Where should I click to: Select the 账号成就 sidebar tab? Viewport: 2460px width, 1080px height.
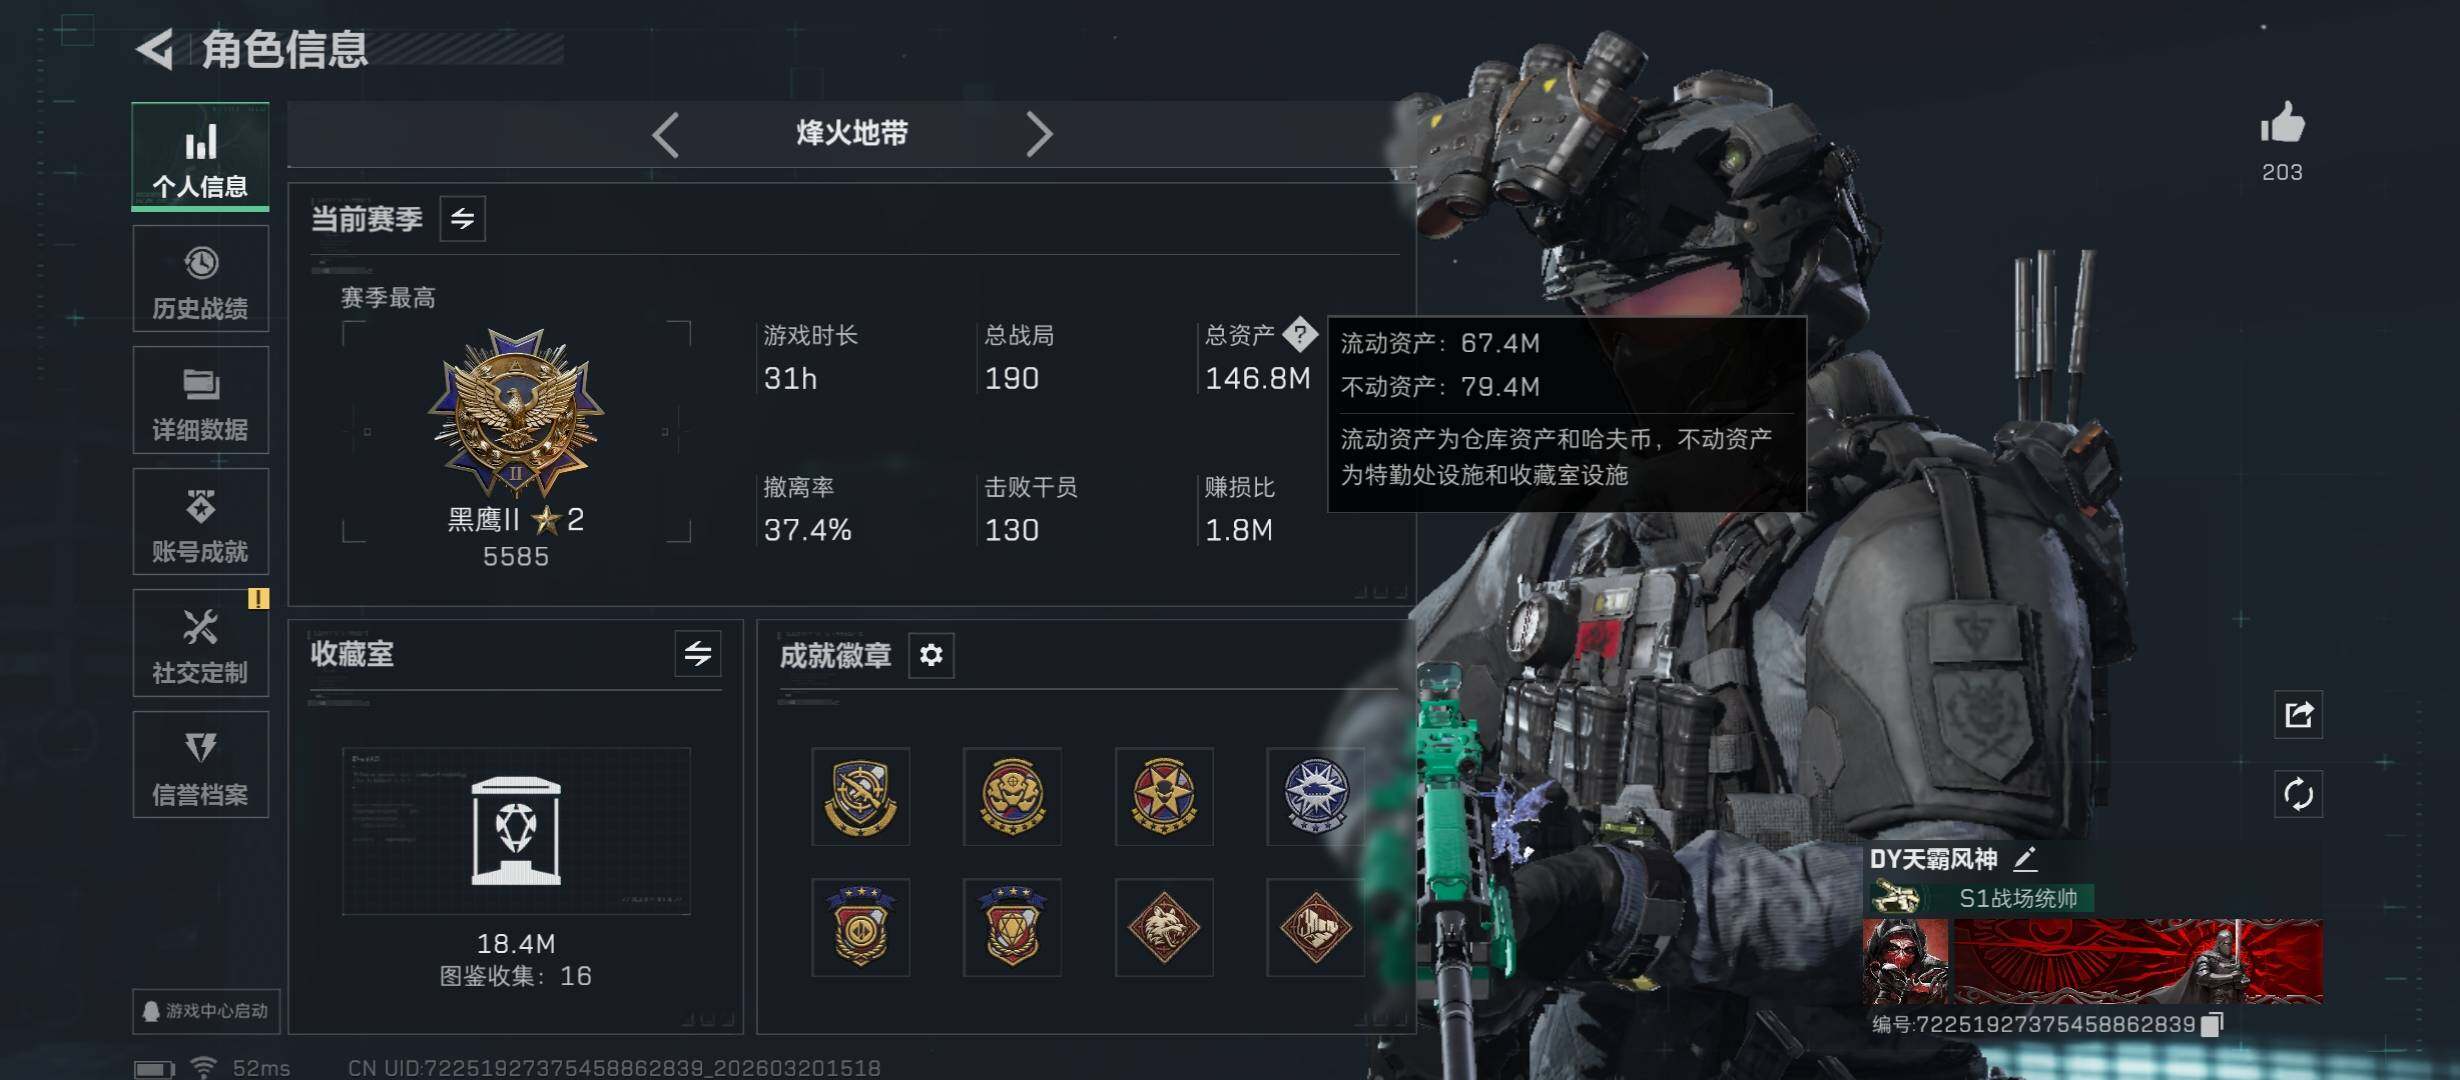[201, 522]
